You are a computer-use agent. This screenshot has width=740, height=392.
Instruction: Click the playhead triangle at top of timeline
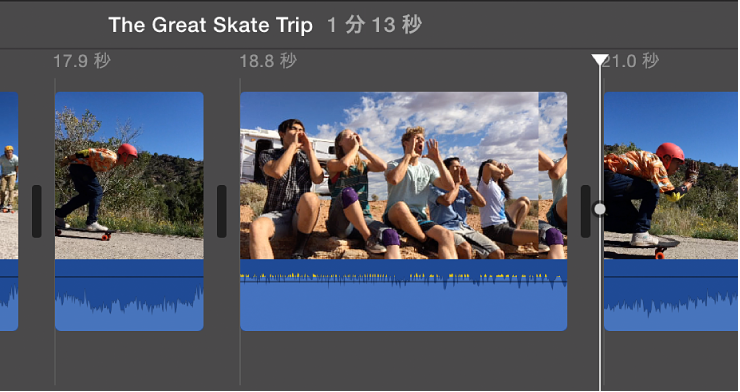[600, 59]
